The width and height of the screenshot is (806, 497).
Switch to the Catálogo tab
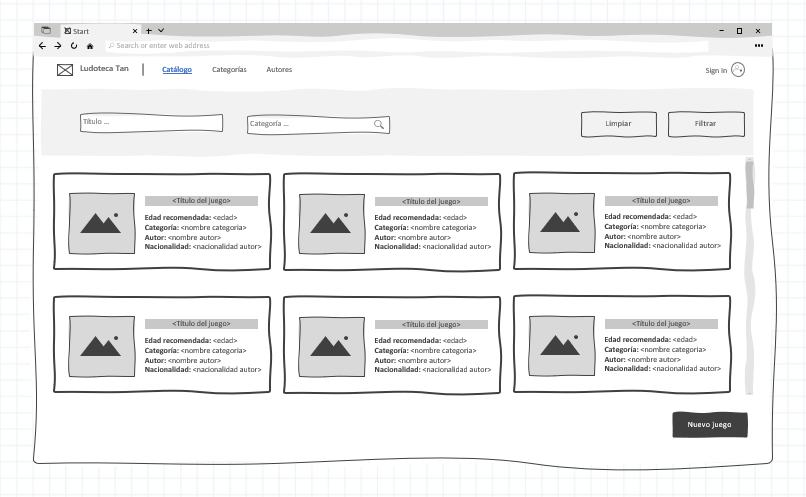(x=177, y=70)
